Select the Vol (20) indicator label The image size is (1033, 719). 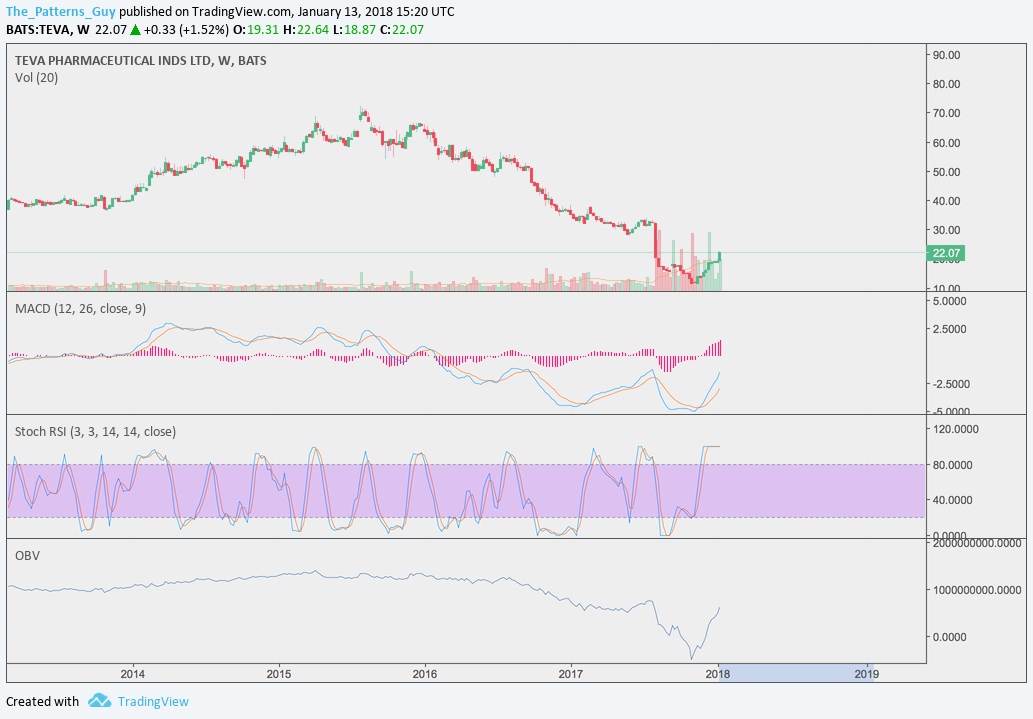[36, 78]
